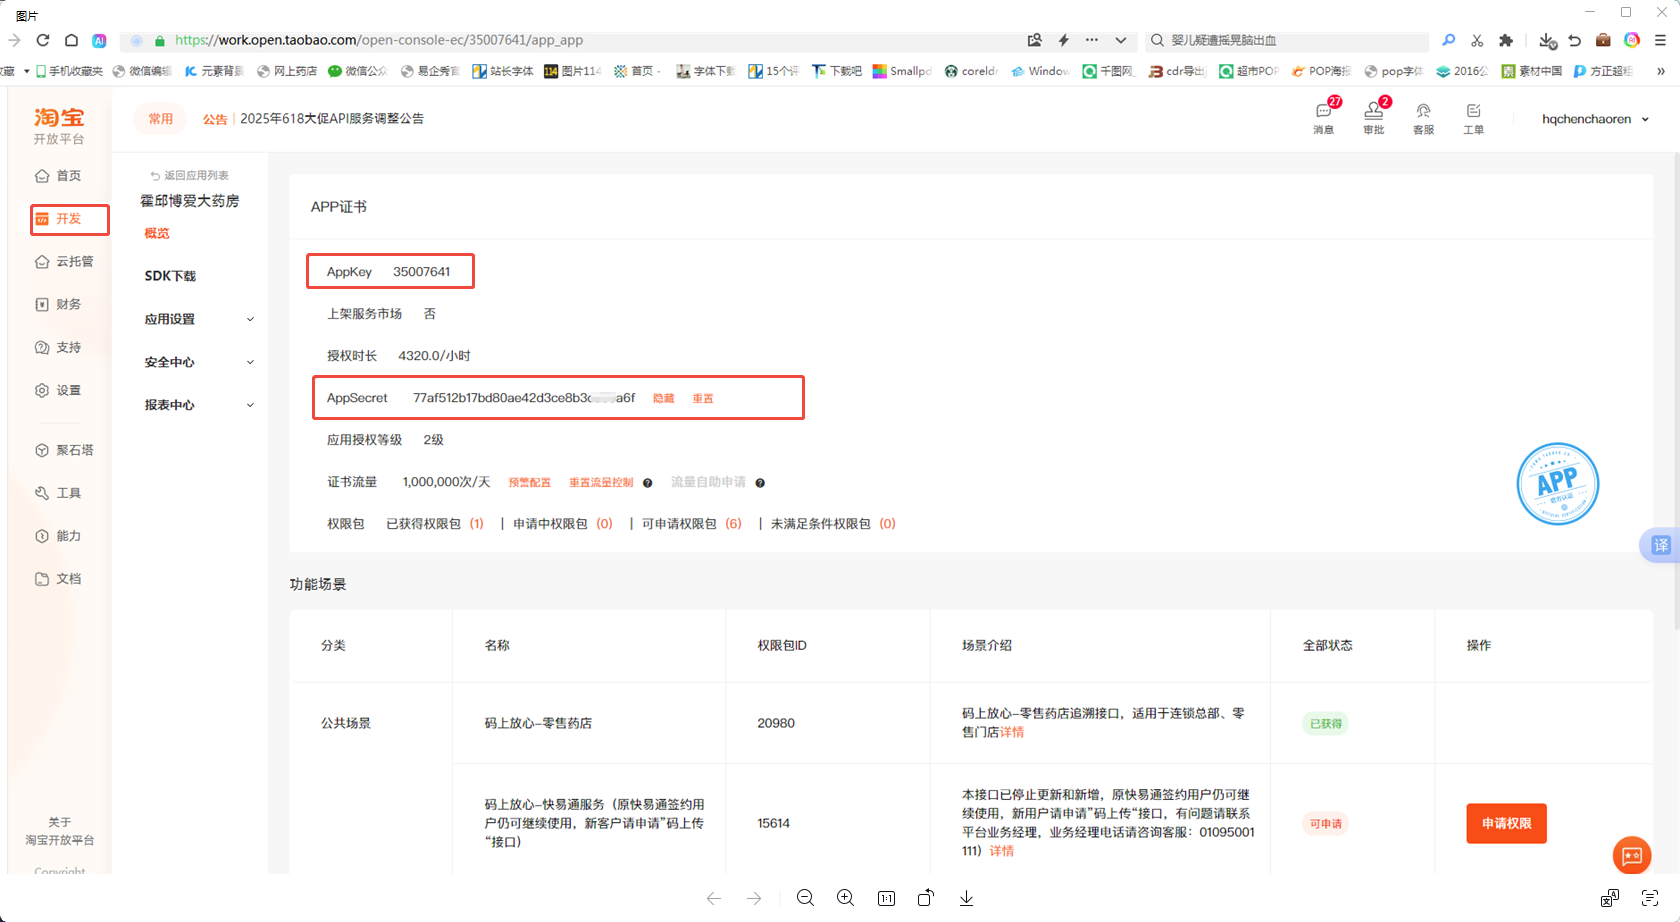Click the previous image arrow
Screen dimensions: 1680x922
pyautogui.click(x=714, y=898)
